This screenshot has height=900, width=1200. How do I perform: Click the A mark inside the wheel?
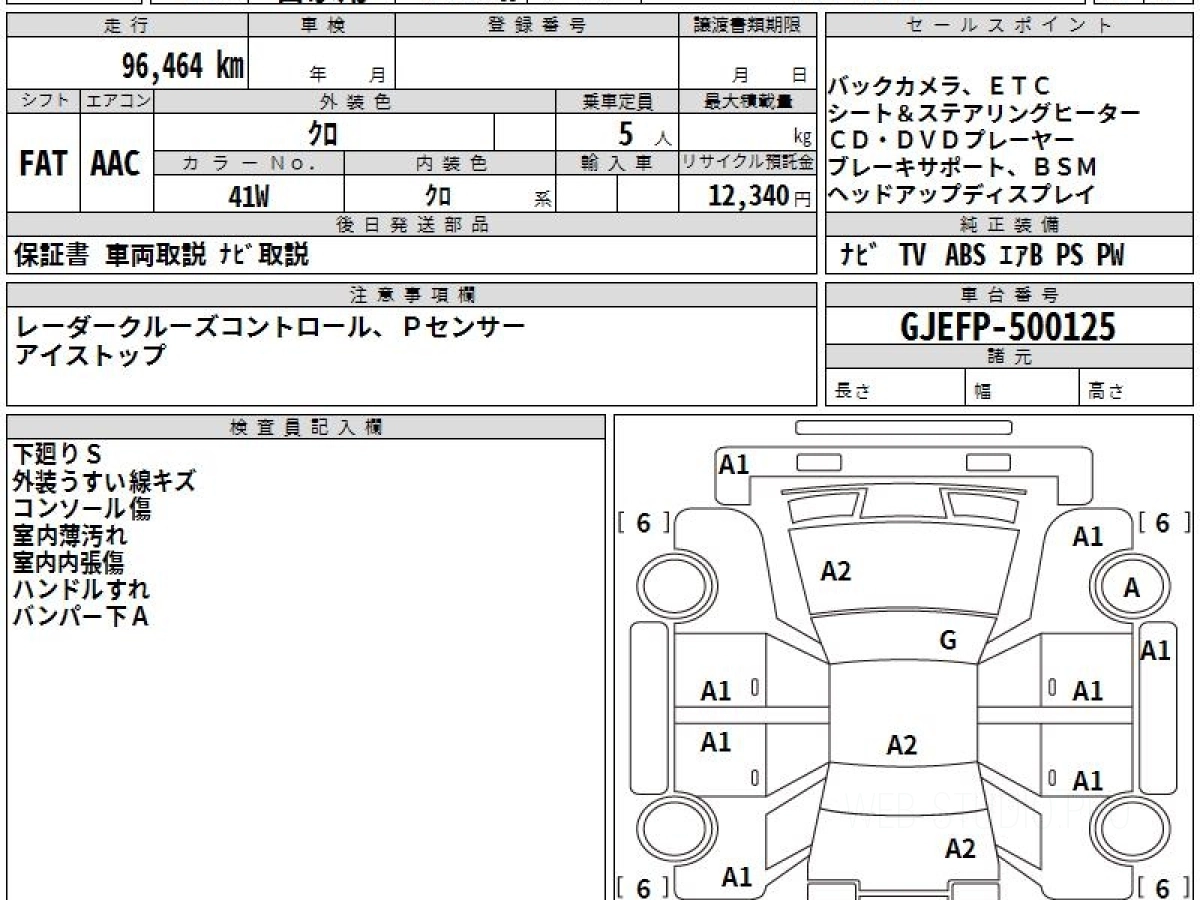click(1131, 588)
